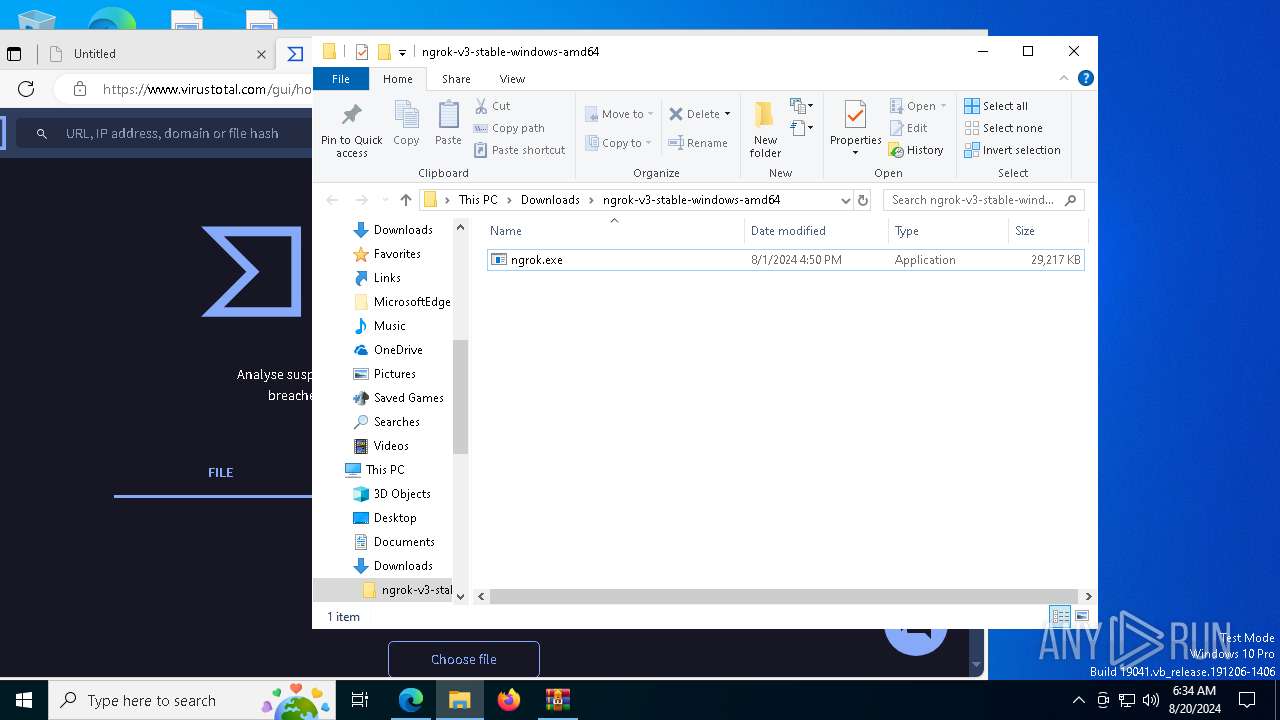Create a New folder from the ribbon

pos(765,128)
